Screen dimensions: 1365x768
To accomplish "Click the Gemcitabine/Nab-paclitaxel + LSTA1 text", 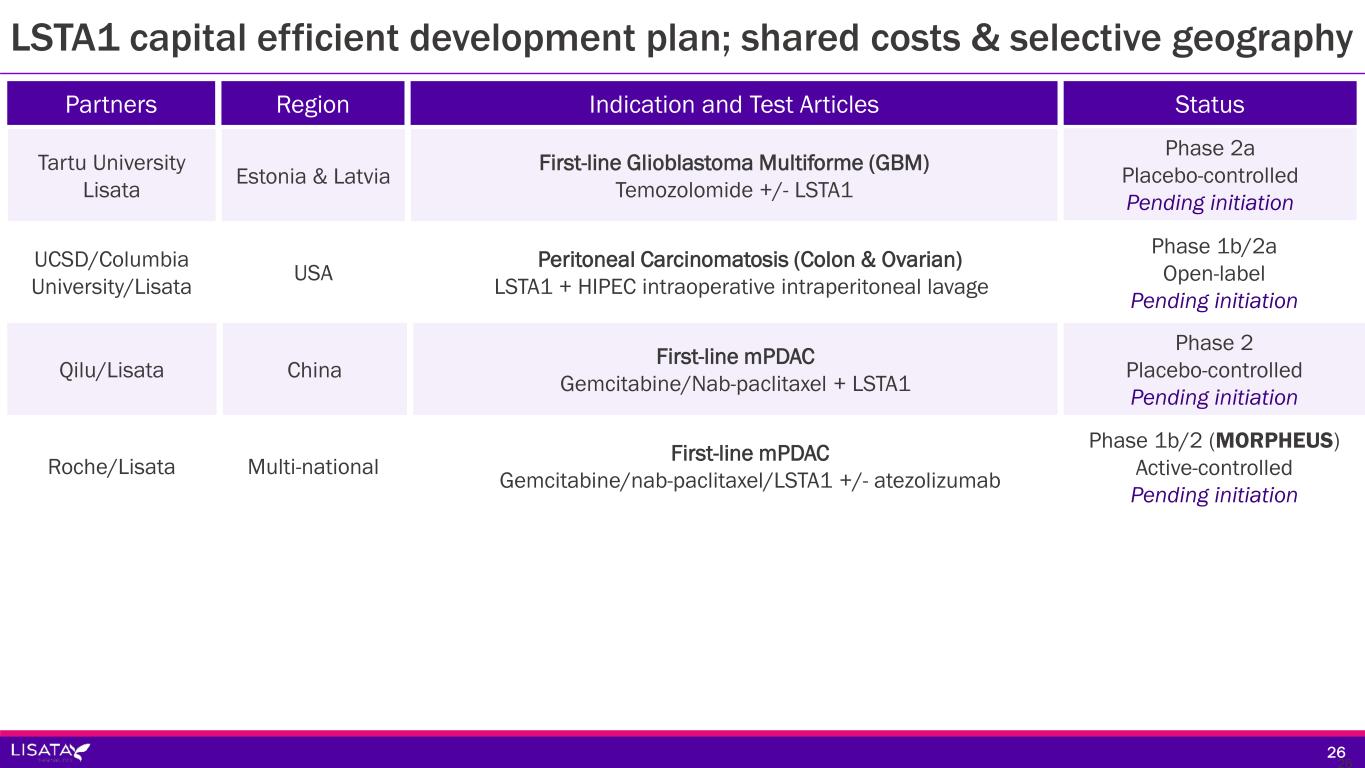I will (x=735, y=383).
